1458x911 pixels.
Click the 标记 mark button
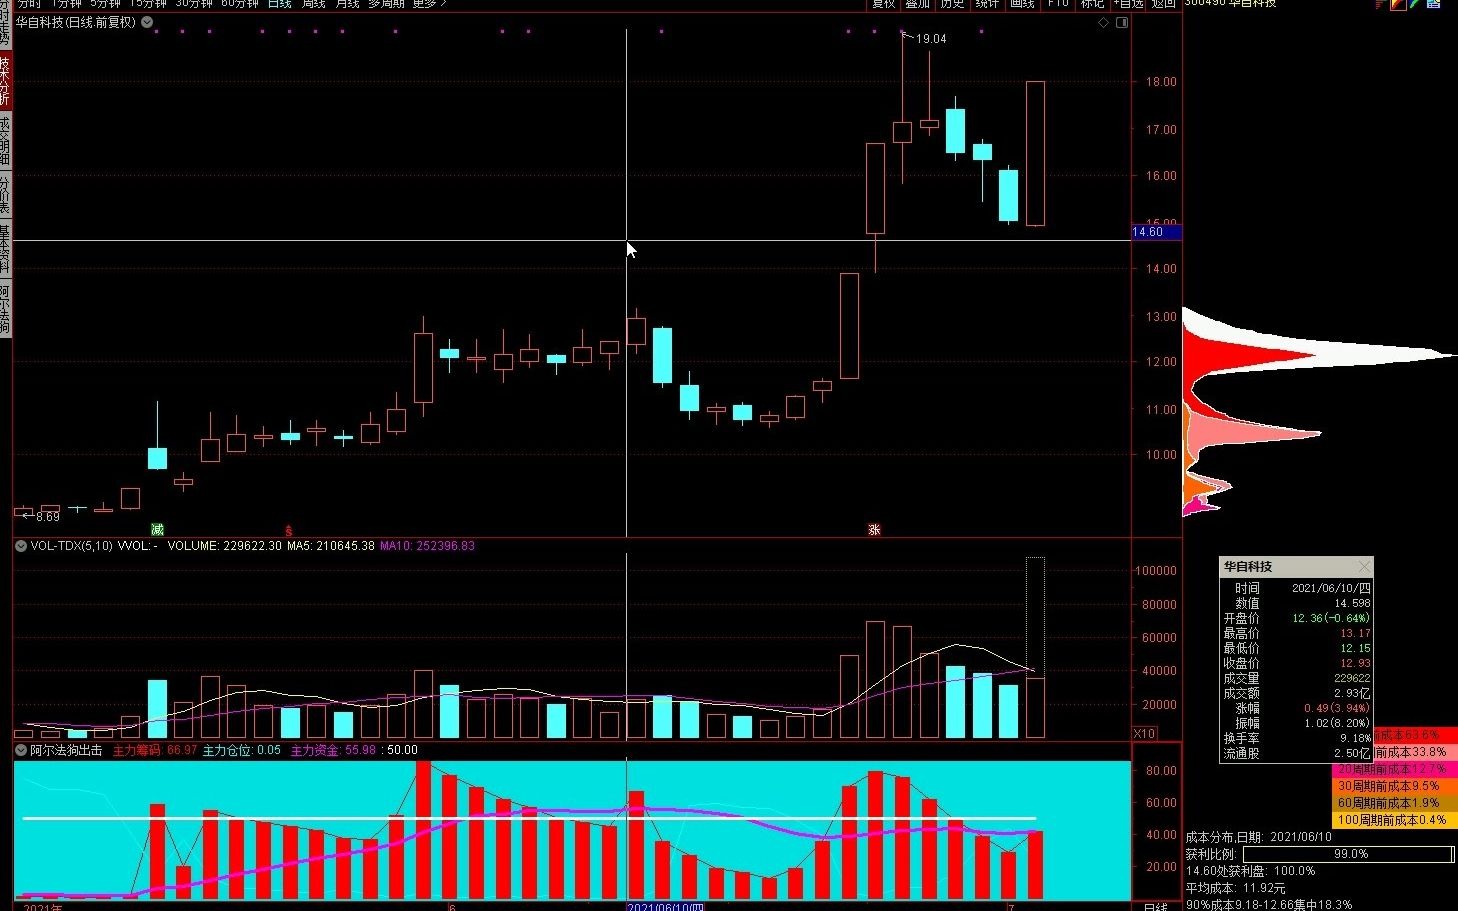pyautogui.click(x=1093, y=4)
